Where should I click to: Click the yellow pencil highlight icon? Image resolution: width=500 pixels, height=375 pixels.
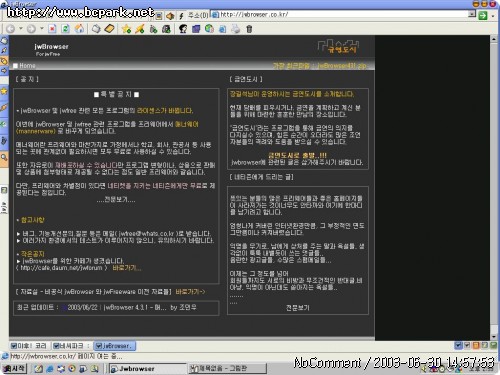point(140,29)
